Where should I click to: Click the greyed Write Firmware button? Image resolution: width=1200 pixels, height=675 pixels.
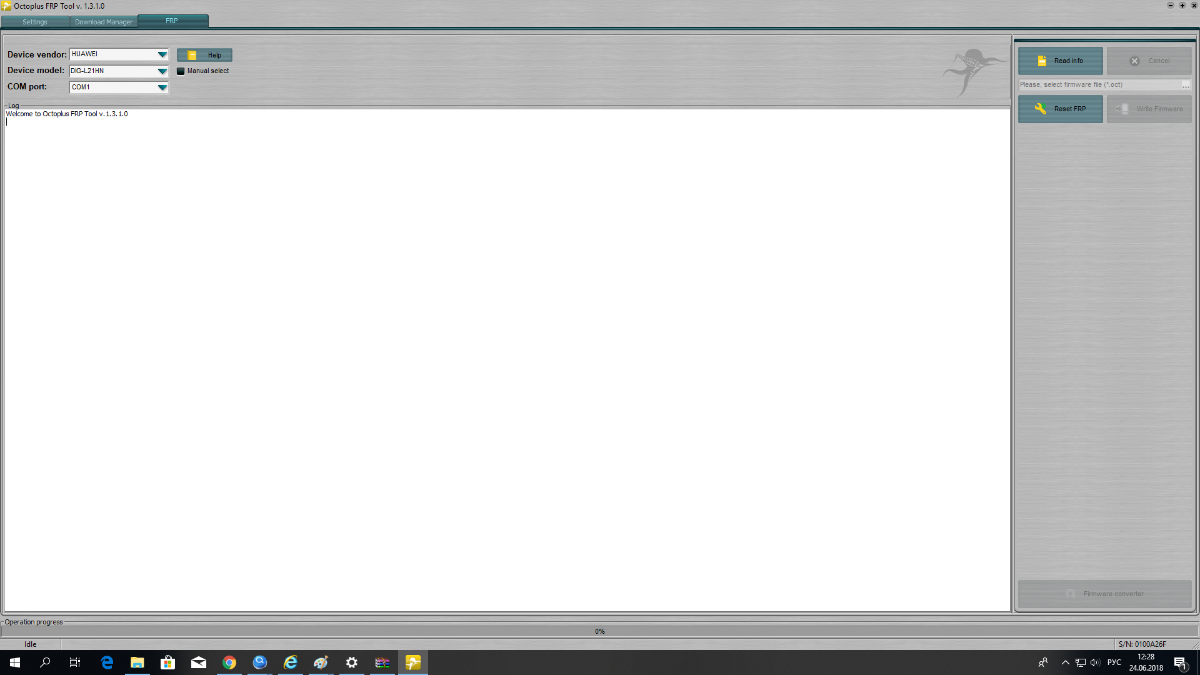(x=1149, y=109)
